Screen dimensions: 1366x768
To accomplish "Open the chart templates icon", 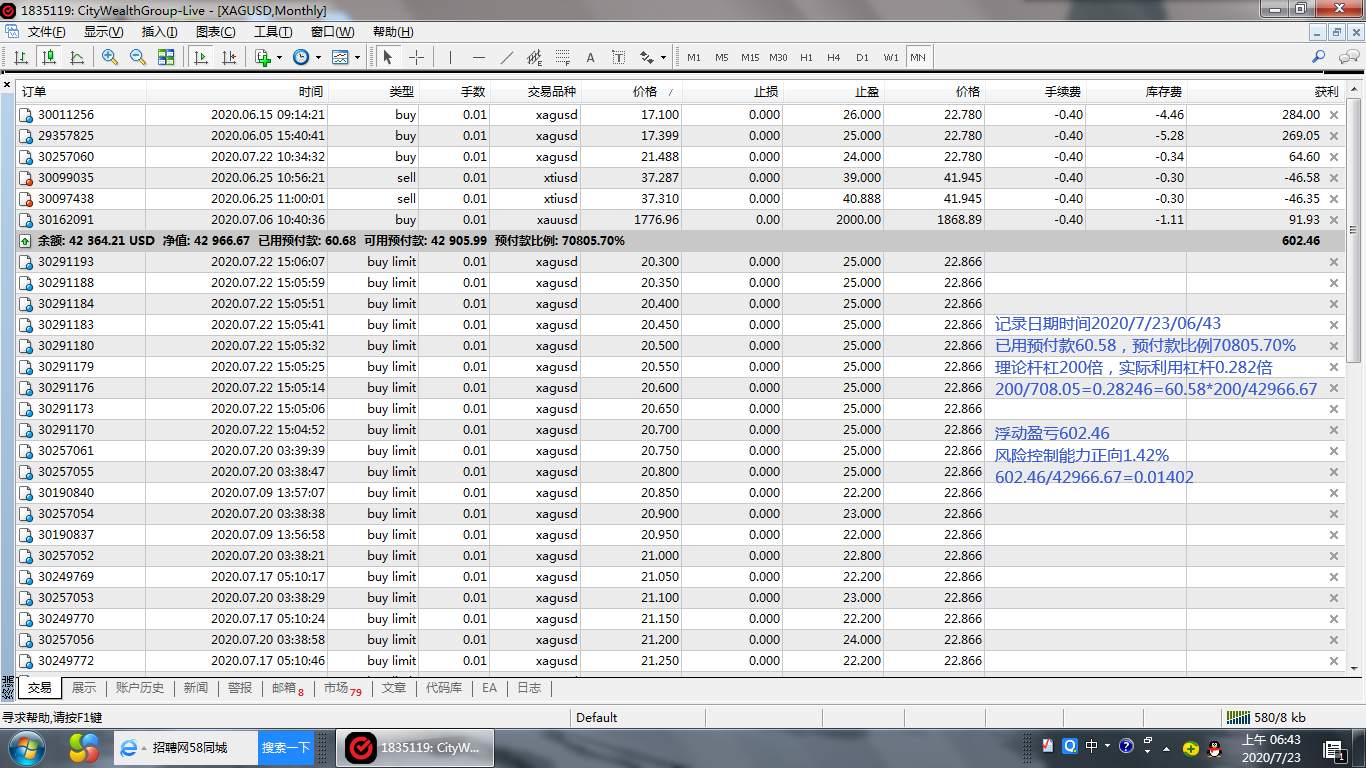I will point(340,57).
